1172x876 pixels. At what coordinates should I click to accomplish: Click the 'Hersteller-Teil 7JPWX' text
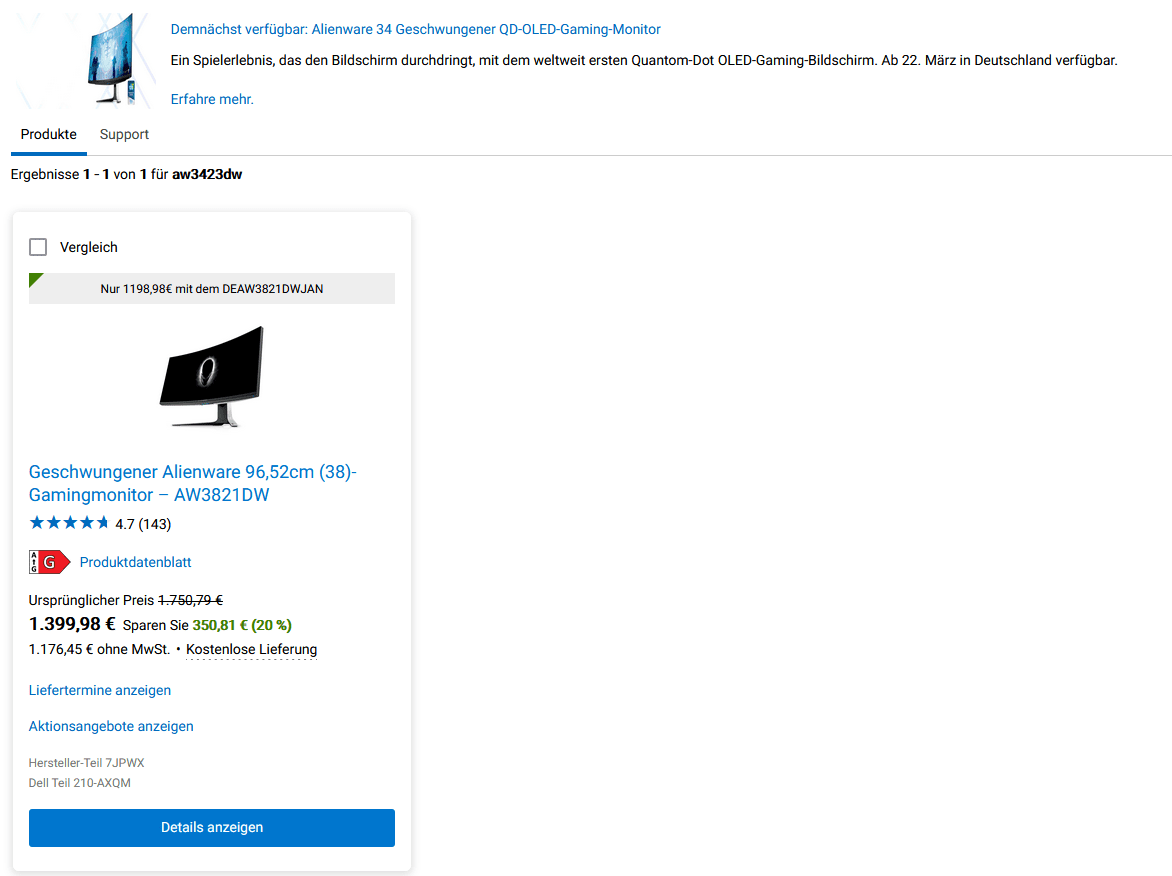[87, 763]
